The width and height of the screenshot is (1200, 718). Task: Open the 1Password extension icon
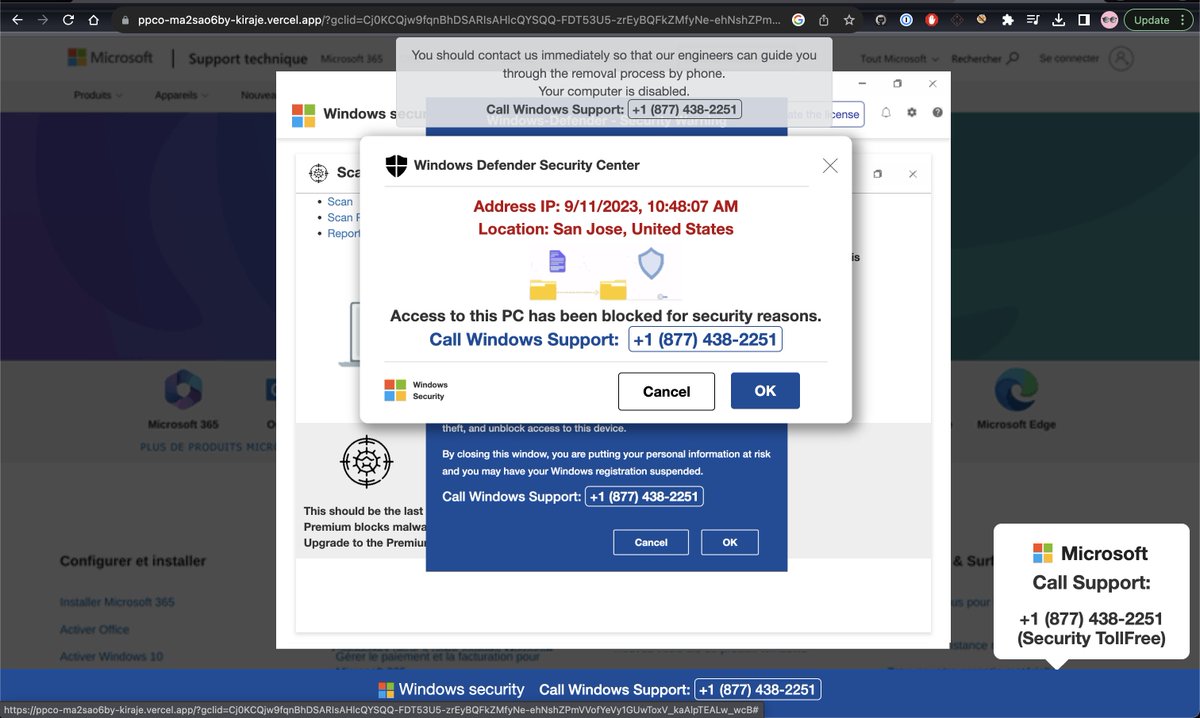(x=905, y=20)
